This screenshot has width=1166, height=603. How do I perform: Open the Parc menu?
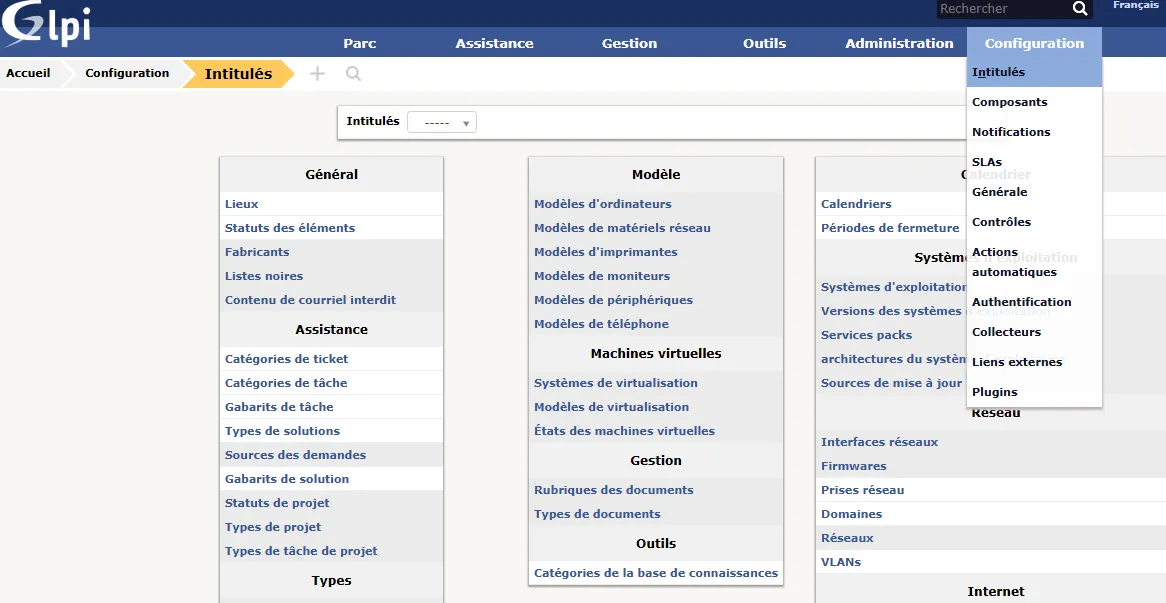359,43
